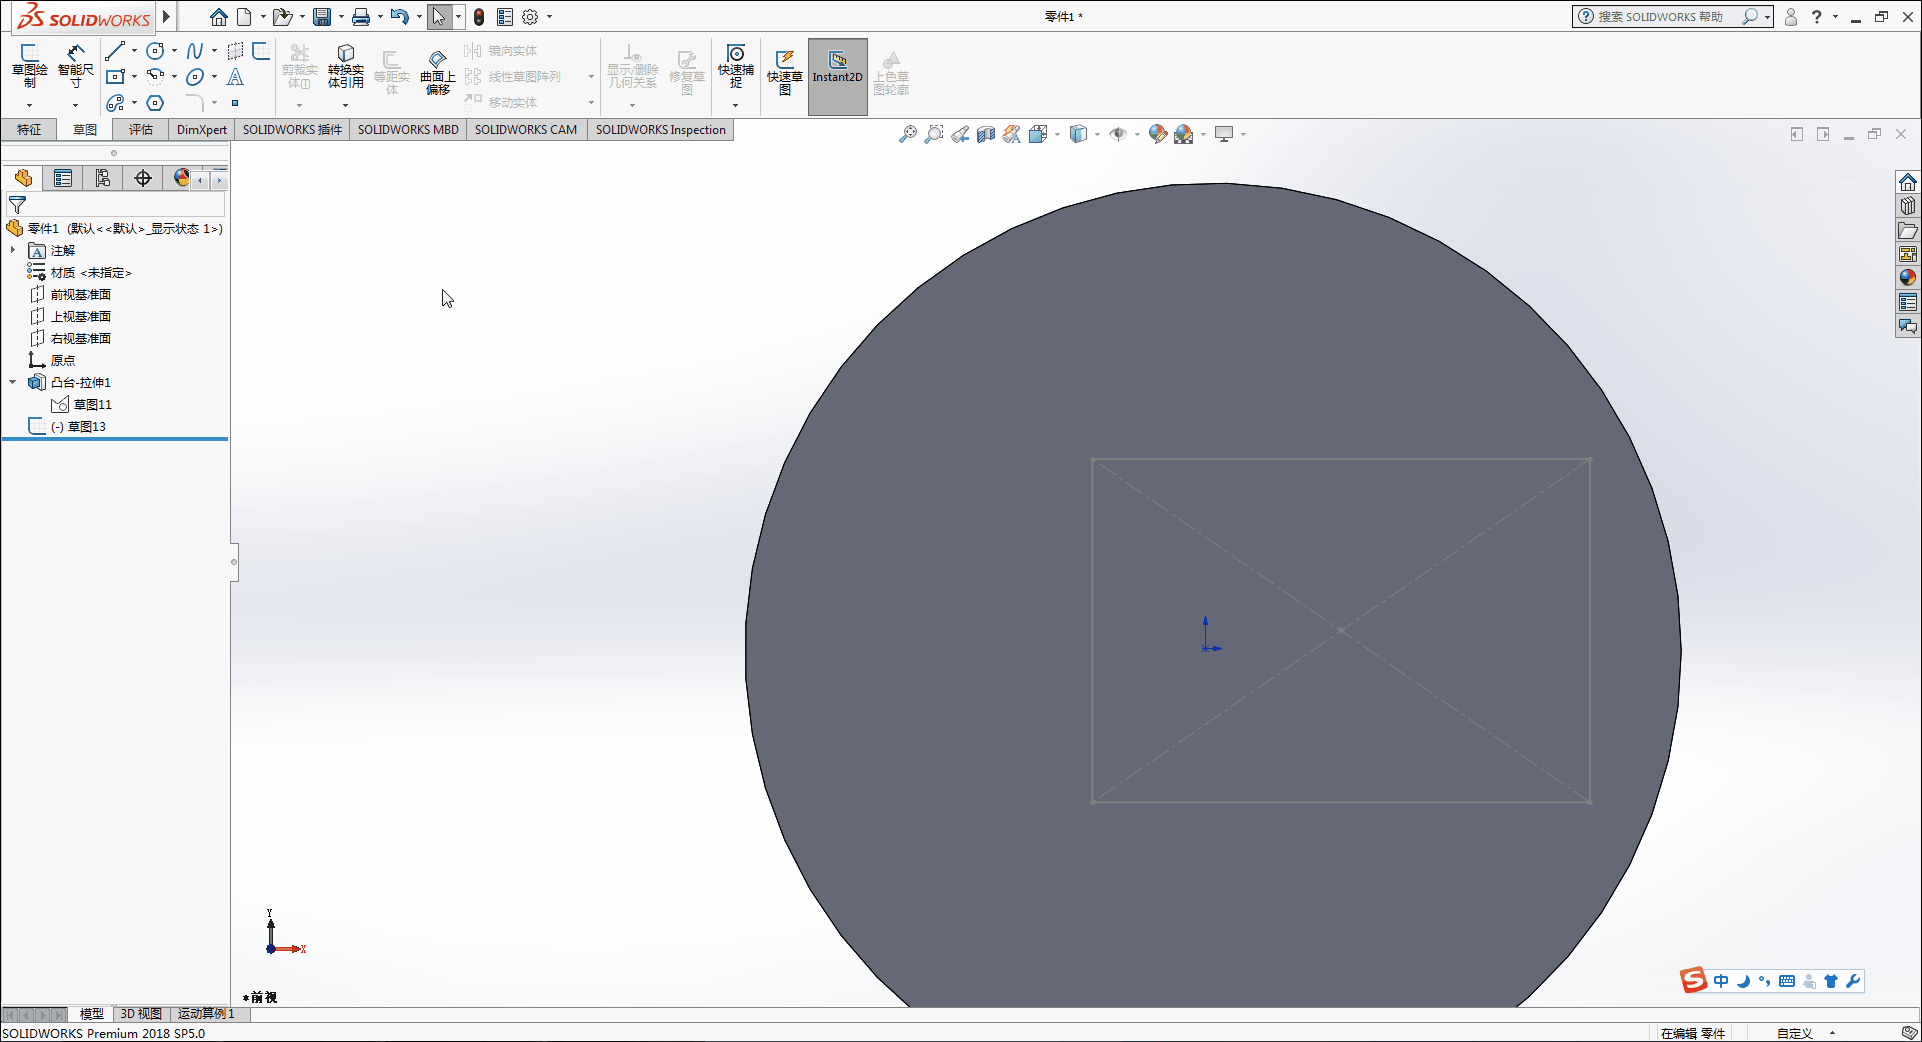Click the Rebuild traffic light icon
This screenshot has width=1922, height=1042.
pyautogui.click(x=479, y=17)
